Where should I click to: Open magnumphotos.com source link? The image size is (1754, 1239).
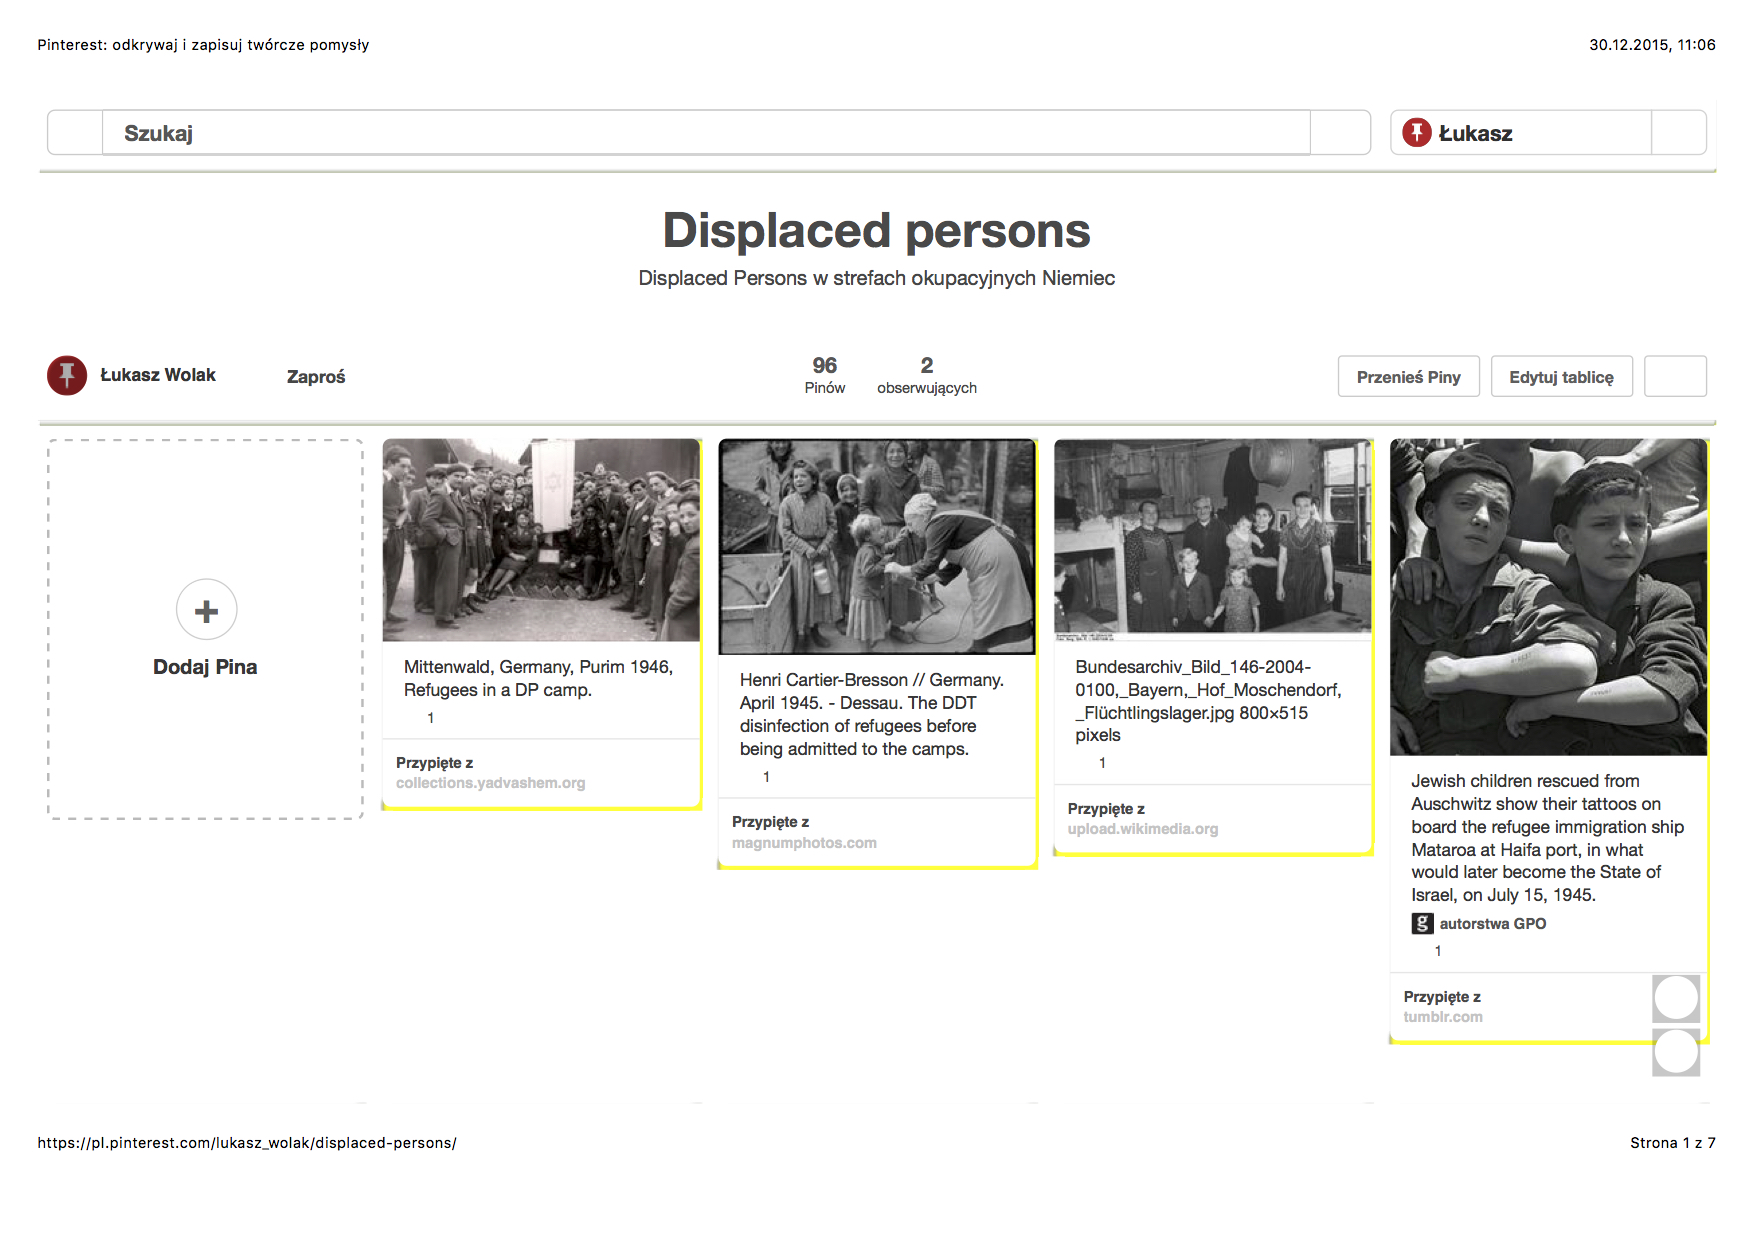804,843
